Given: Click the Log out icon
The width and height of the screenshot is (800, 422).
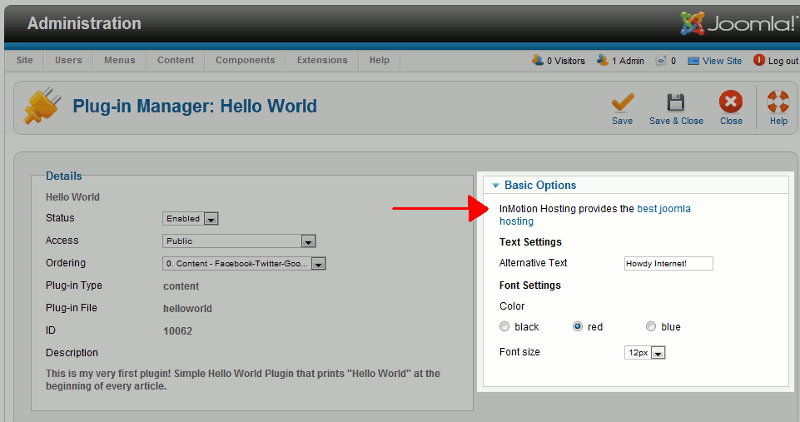Looking at the screenshot, I should [x=759, y=61].
